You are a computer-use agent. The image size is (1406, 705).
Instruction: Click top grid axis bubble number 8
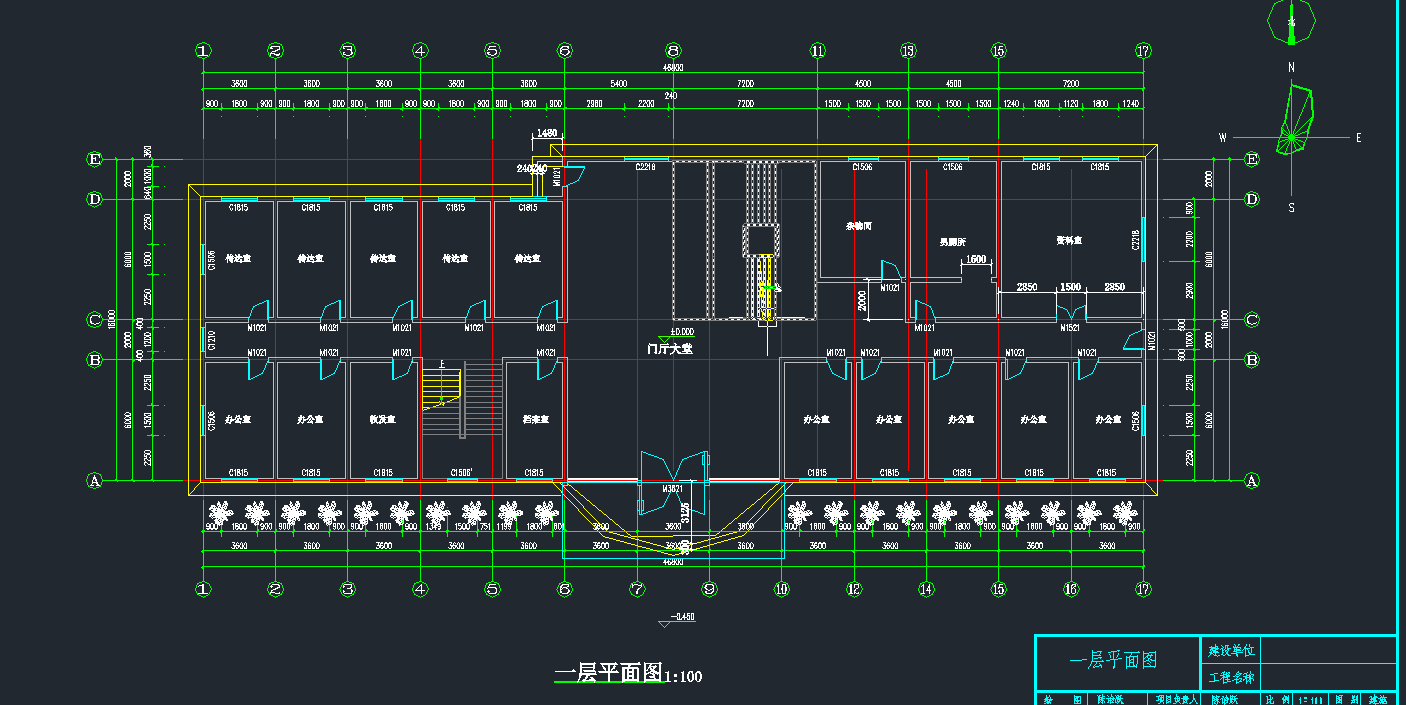click(x=673, y=51)
